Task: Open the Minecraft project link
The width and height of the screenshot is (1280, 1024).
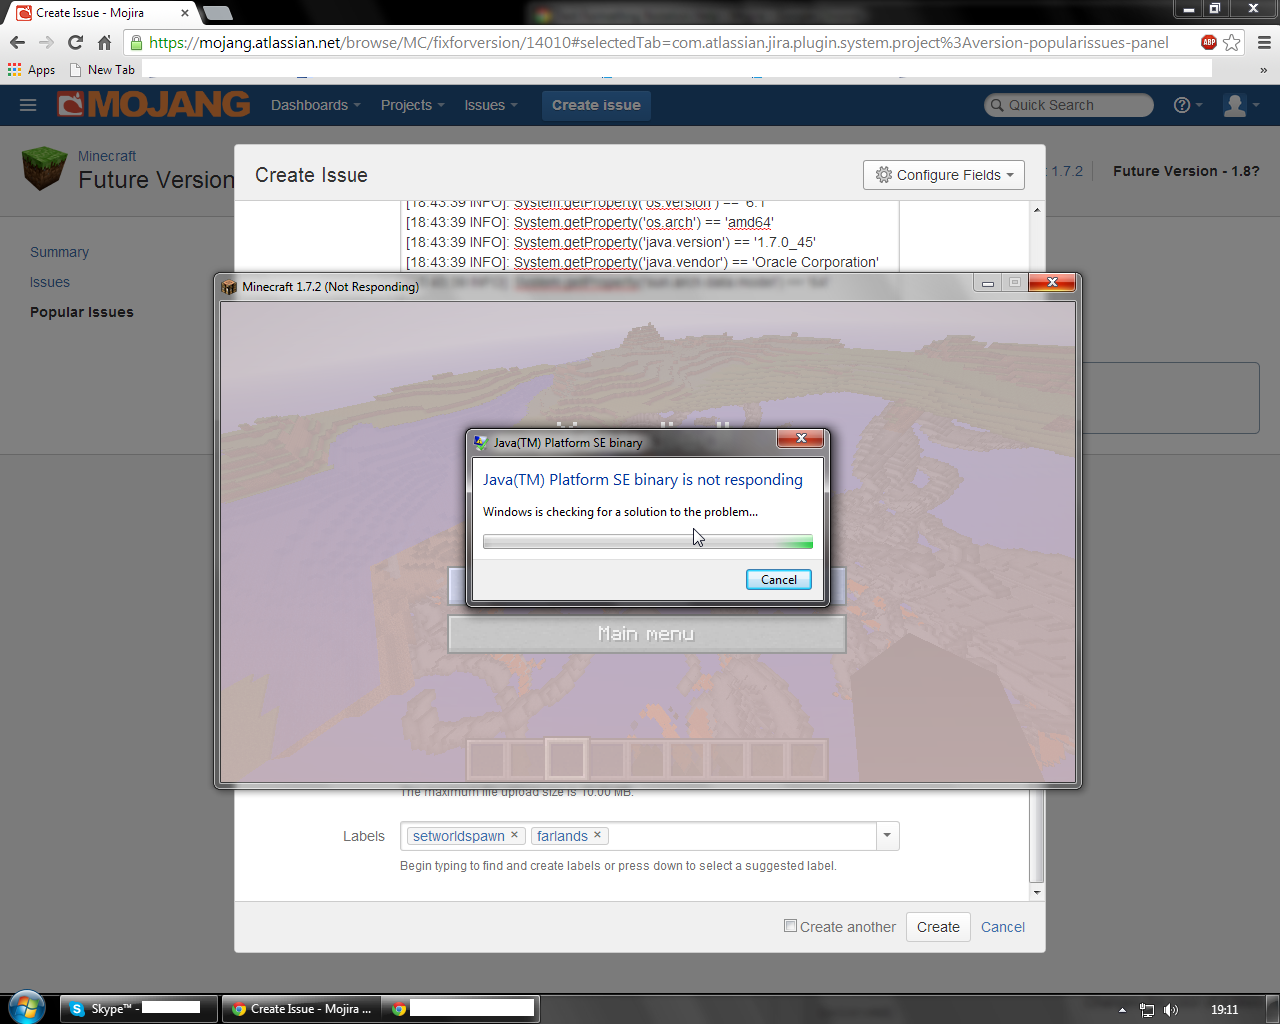Action: pos(107,156)
